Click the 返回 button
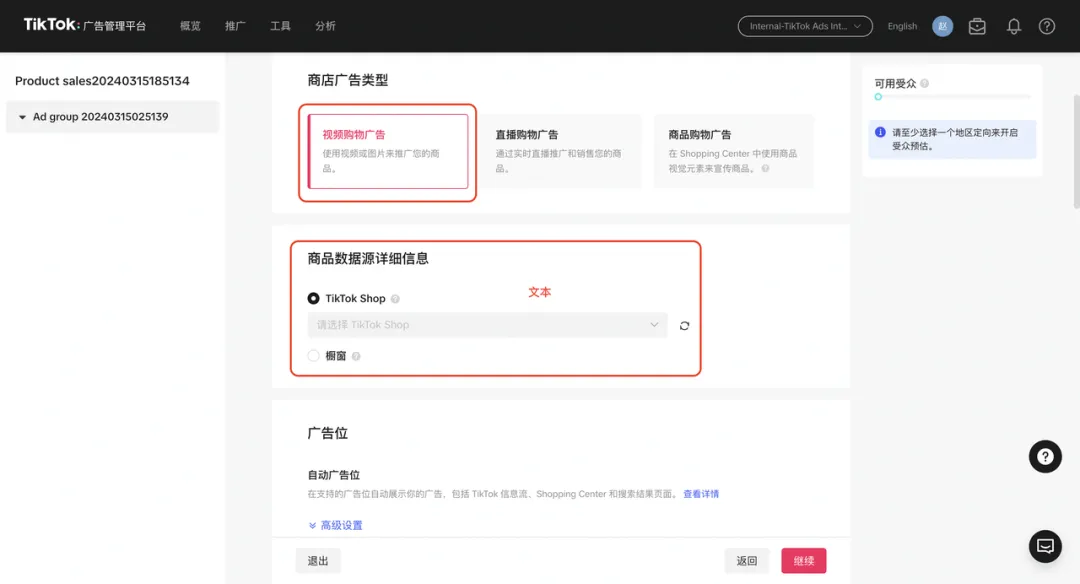Viewport: 1080px width, 584px height. [x=747, y=561]
